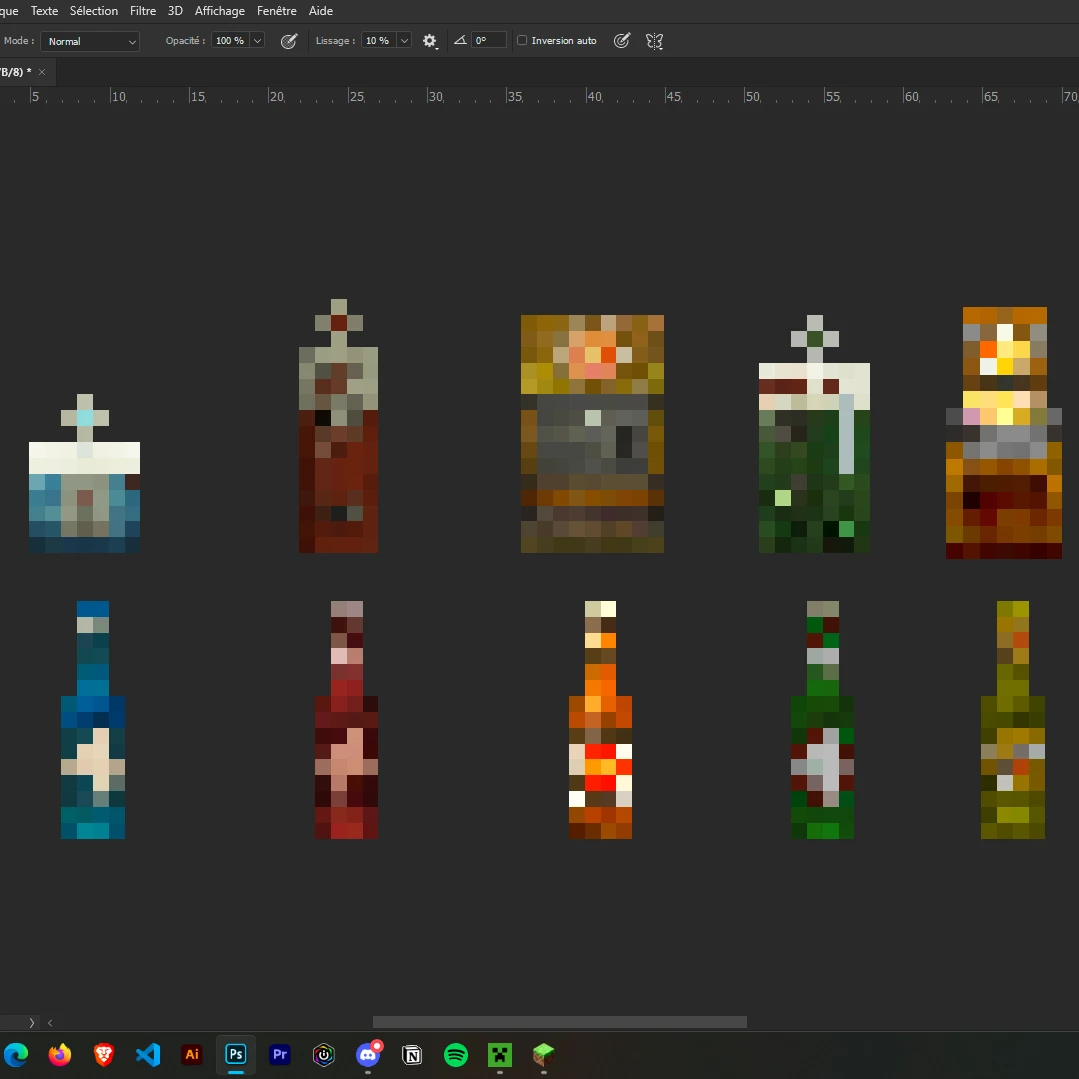Viewport: 1079px width, 1079px height.
Task: Click the orange potion bottle sprite
Action: (600, 720)
